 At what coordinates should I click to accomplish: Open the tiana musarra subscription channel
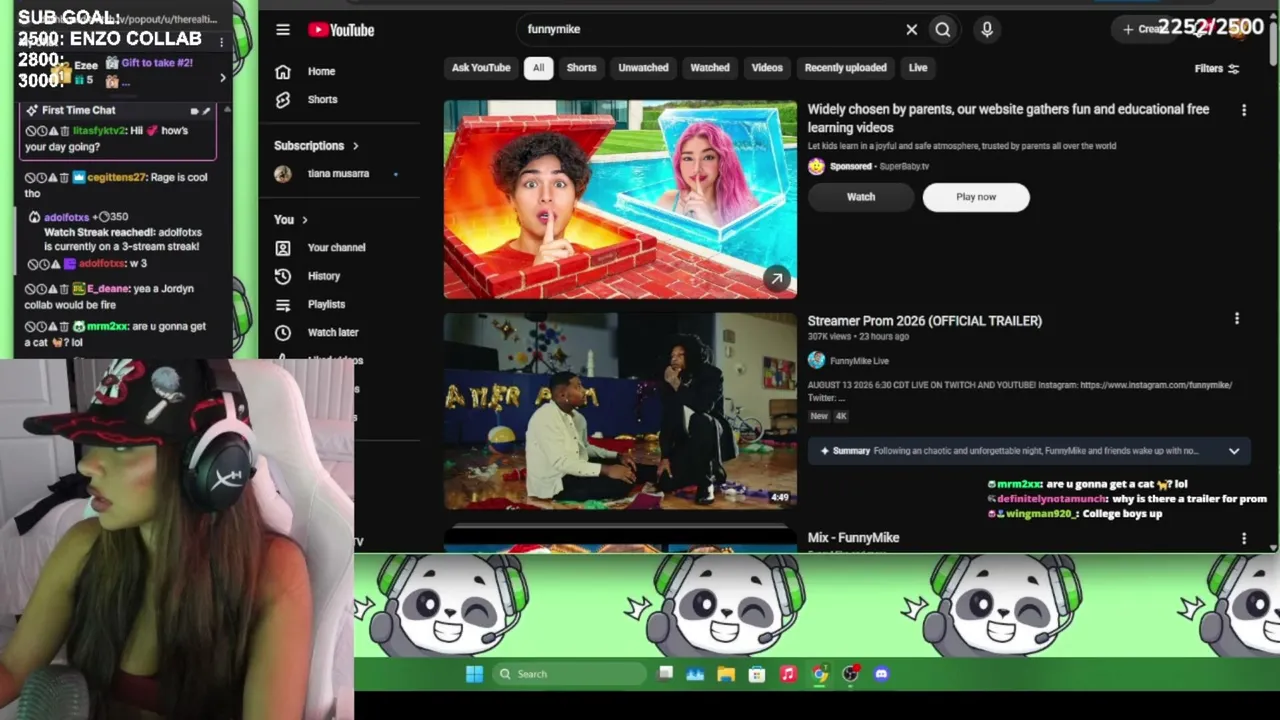(x=336, y=174)
